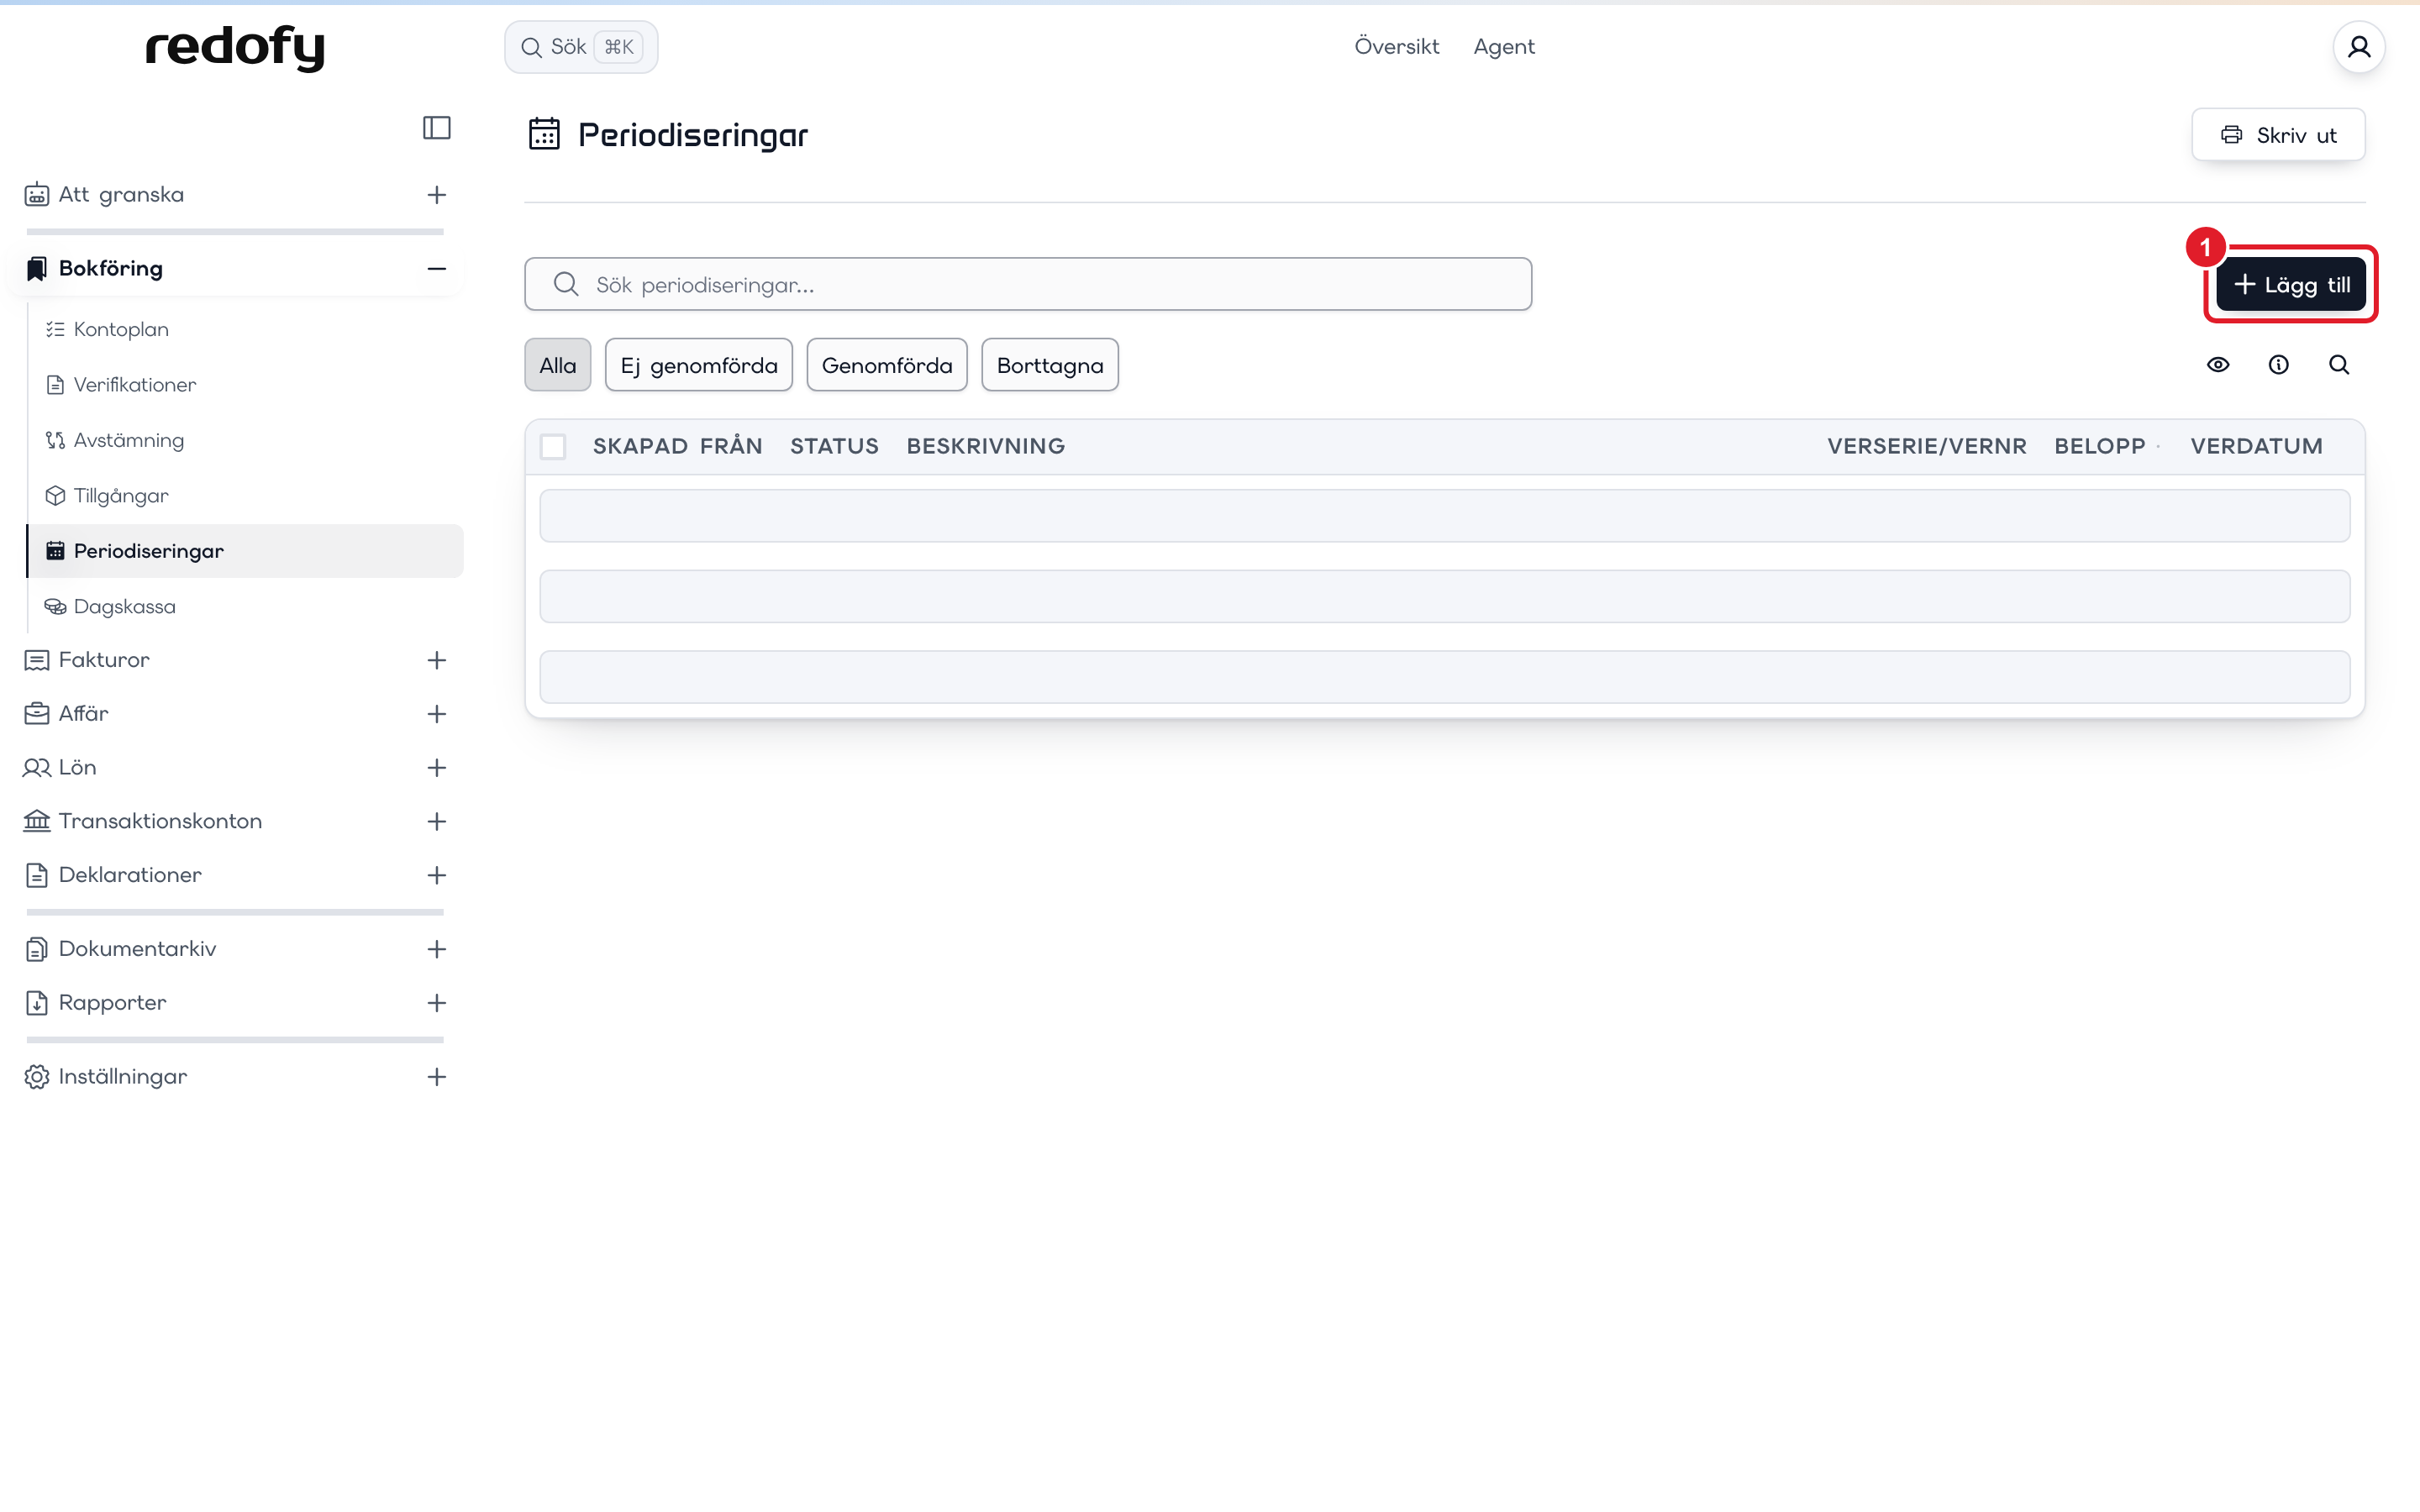Open the Agent tab
The image size is (2420, 1512).
tap(1503, 46)
